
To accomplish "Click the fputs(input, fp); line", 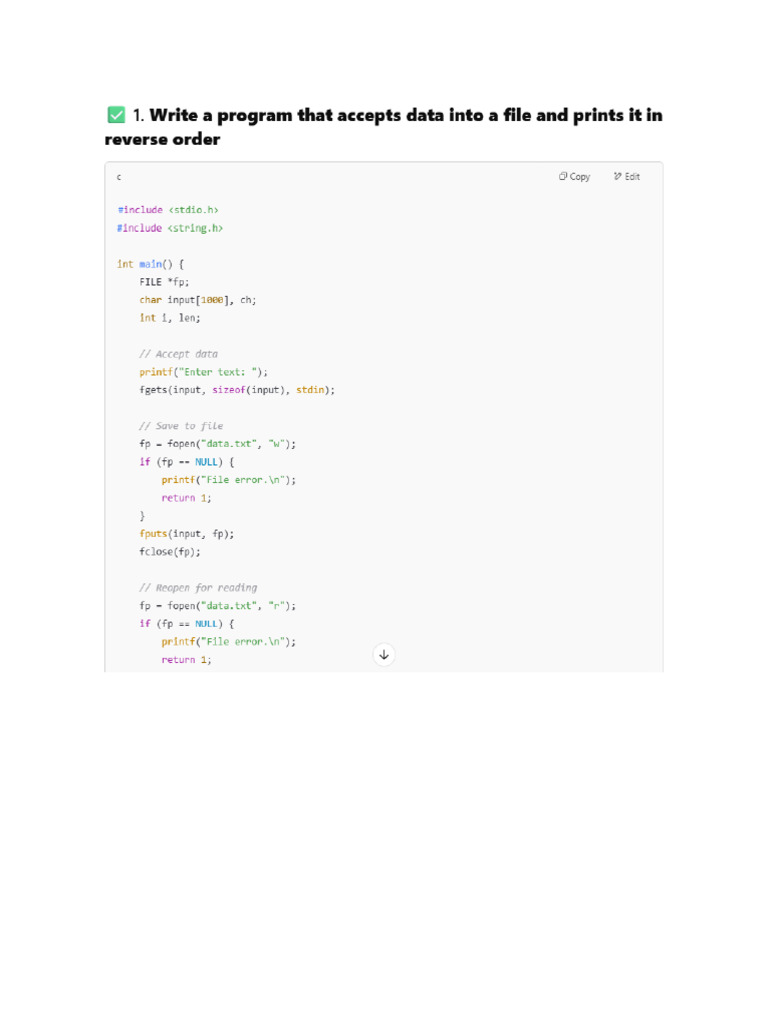I will (x=186, y=534).
